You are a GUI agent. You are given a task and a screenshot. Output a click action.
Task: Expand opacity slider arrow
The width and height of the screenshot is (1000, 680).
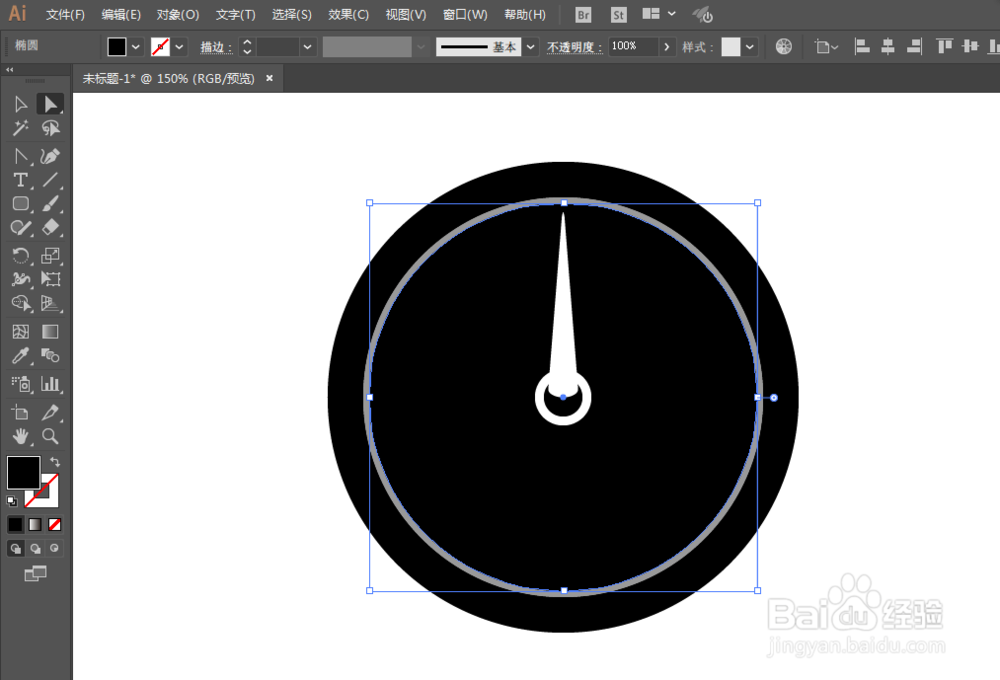tap(666, 47)
